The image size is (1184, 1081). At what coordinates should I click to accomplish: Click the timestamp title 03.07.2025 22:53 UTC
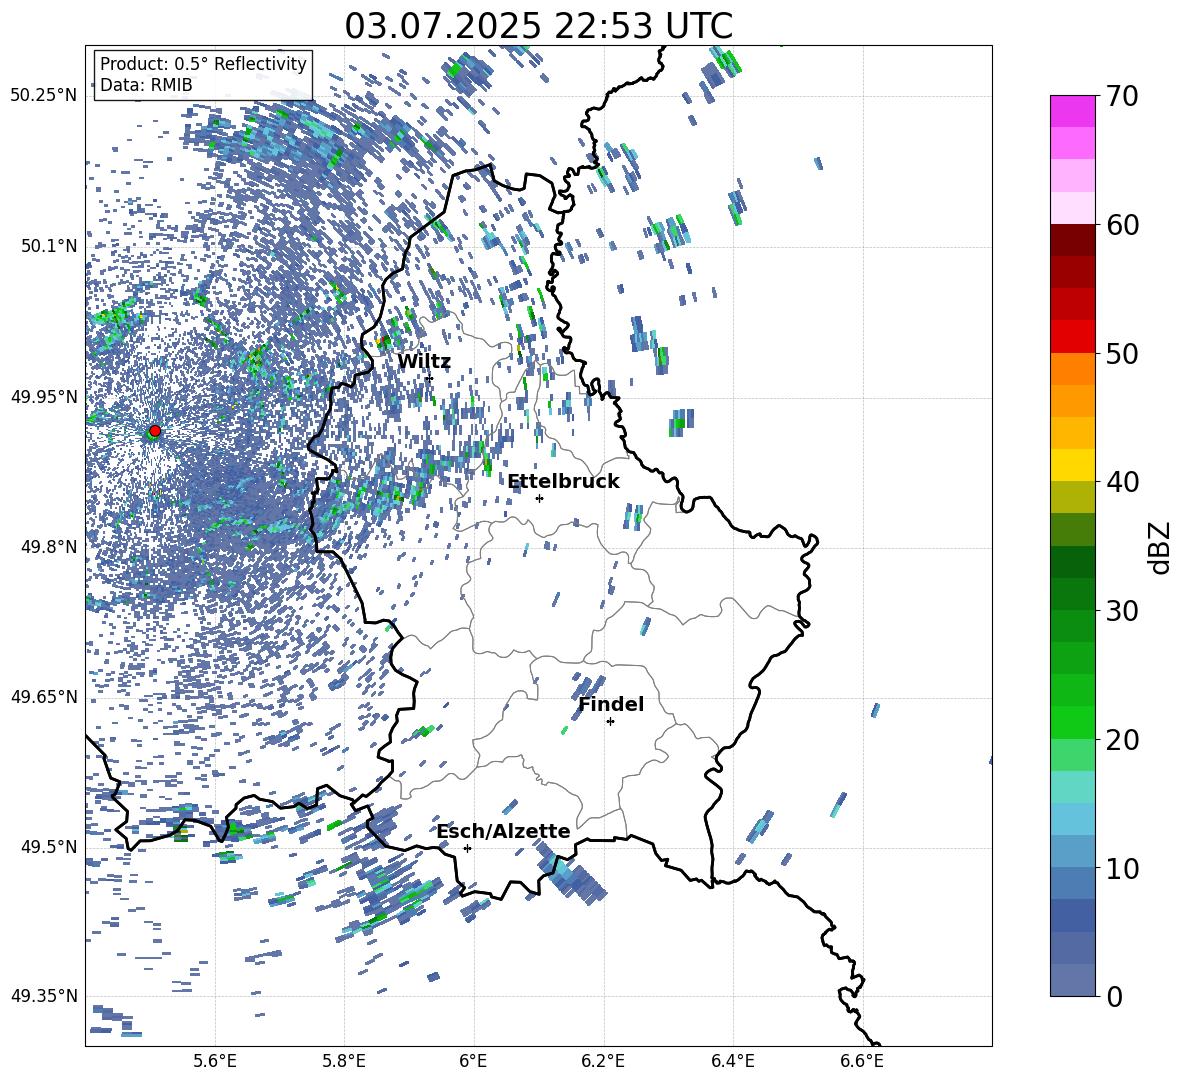pyautogui.click(x=538, y=26)
